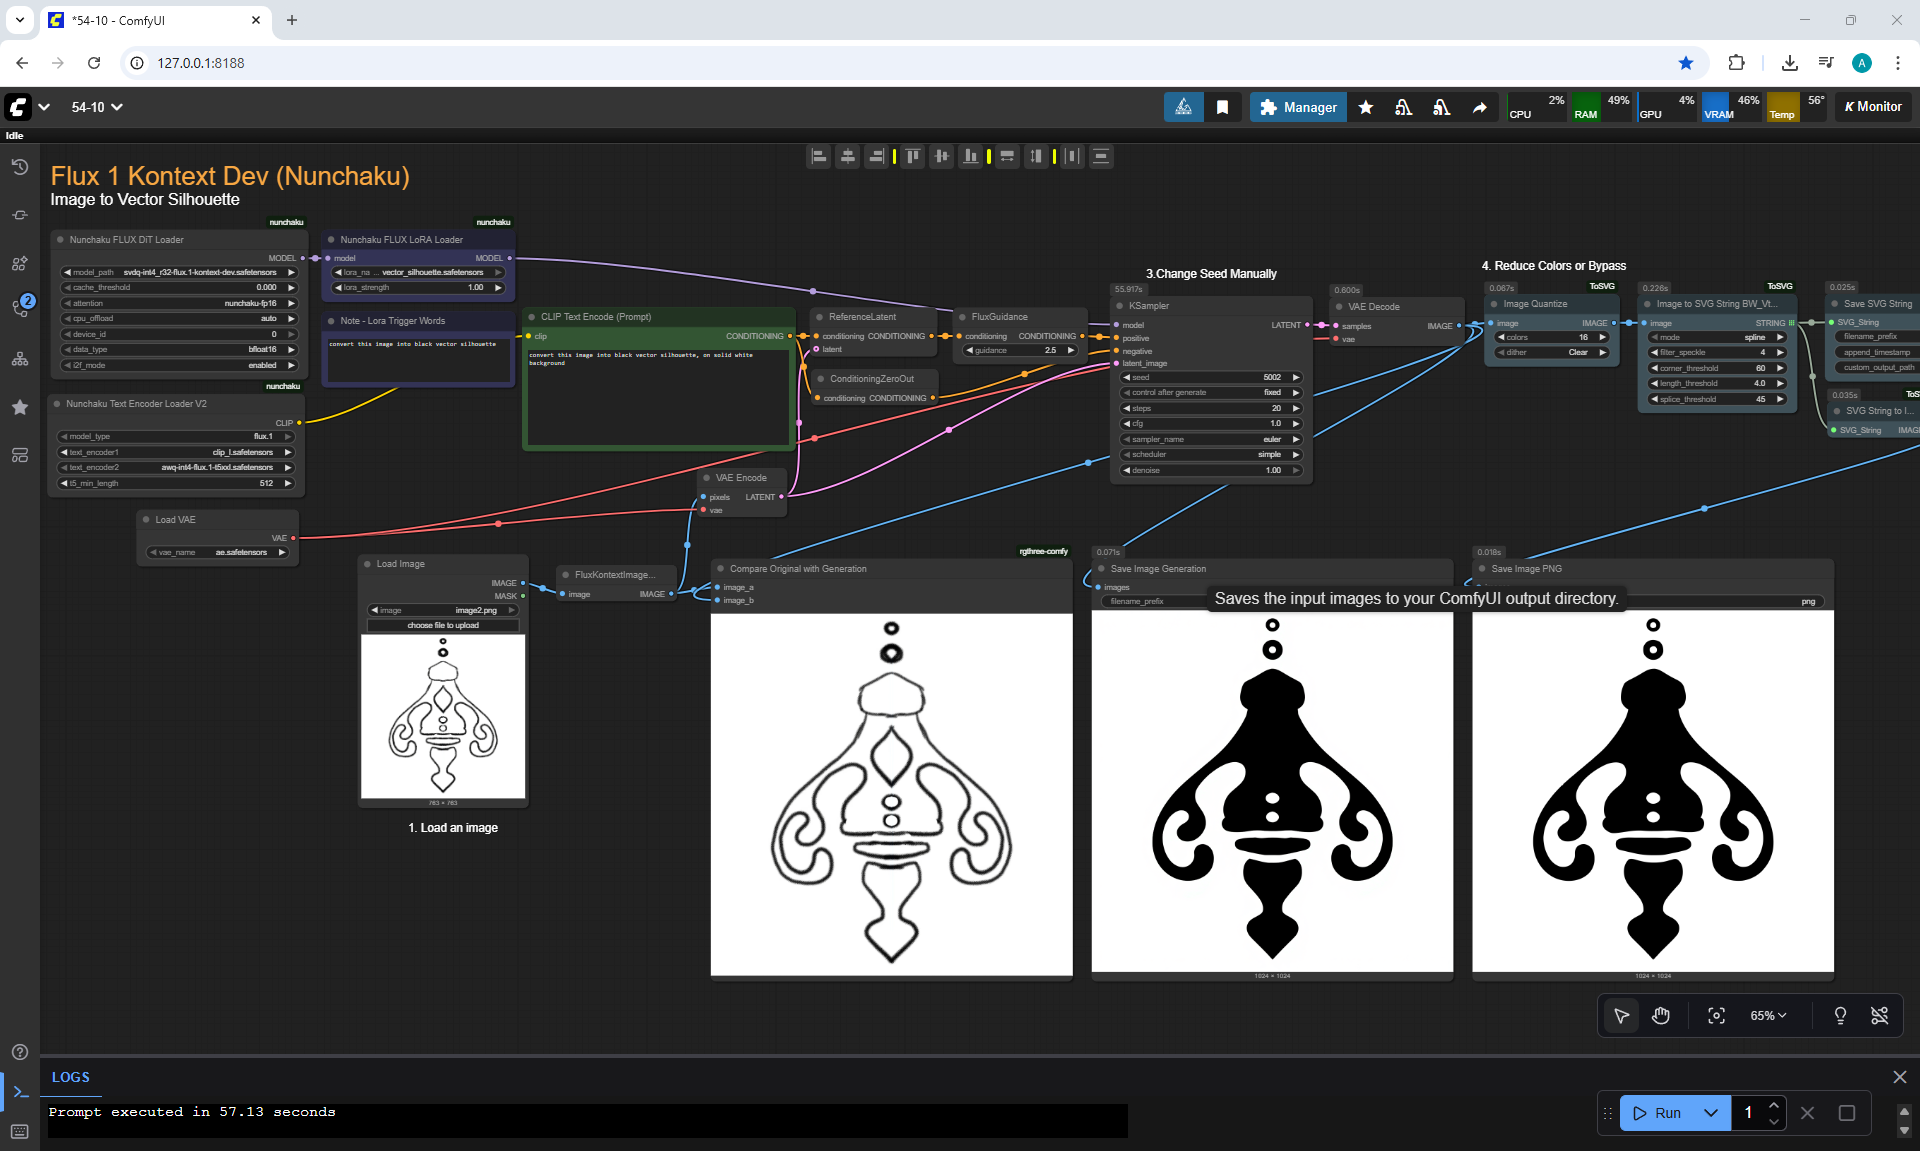Collapse the KSampler node via its dot
Viewport: 1920px width, 1151px height.
coord(1119,306)
